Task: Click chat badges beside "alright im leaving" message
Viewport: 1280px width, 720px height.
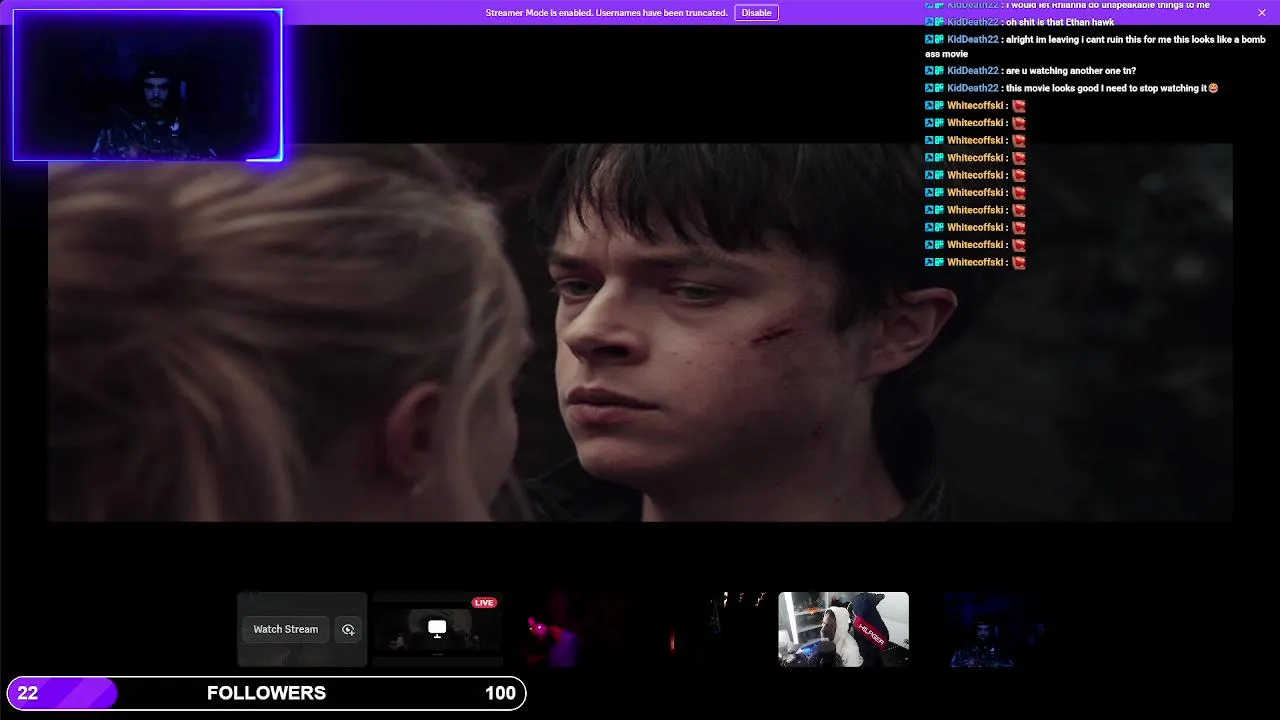Action: [x=934, y=39]
